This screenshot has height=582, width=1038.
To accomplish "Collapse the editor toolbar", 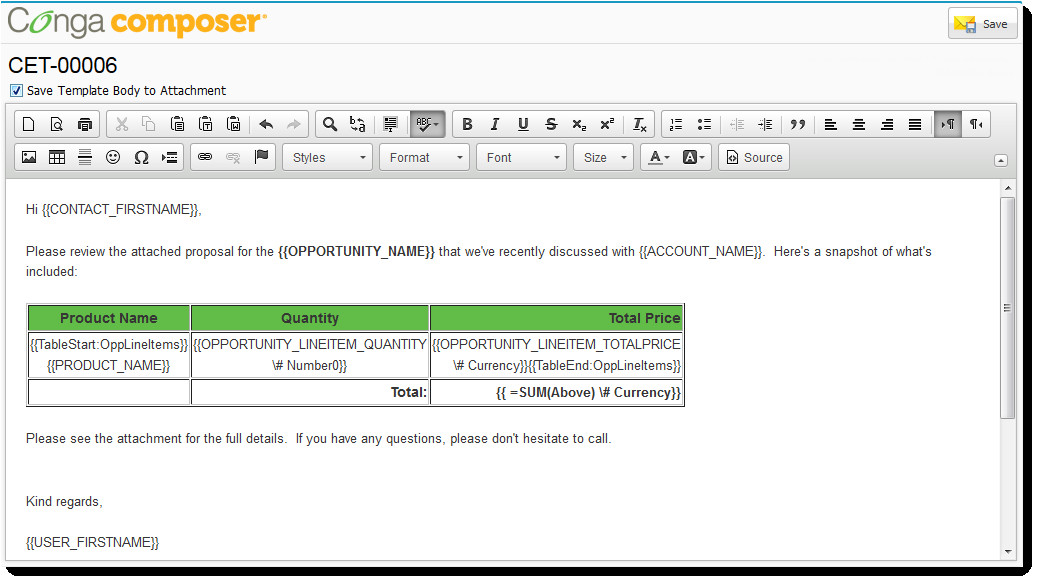I will point(1001,160).
